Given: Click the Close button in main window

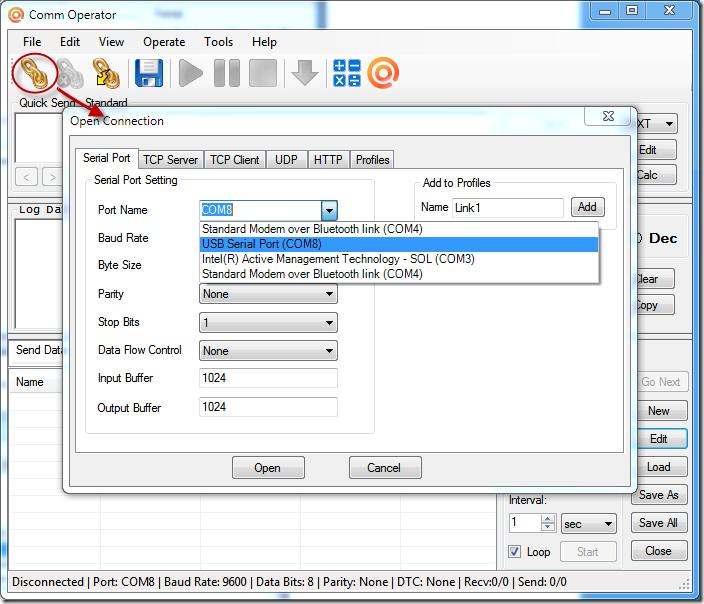Looking at the screenshot, I should 659,551.
